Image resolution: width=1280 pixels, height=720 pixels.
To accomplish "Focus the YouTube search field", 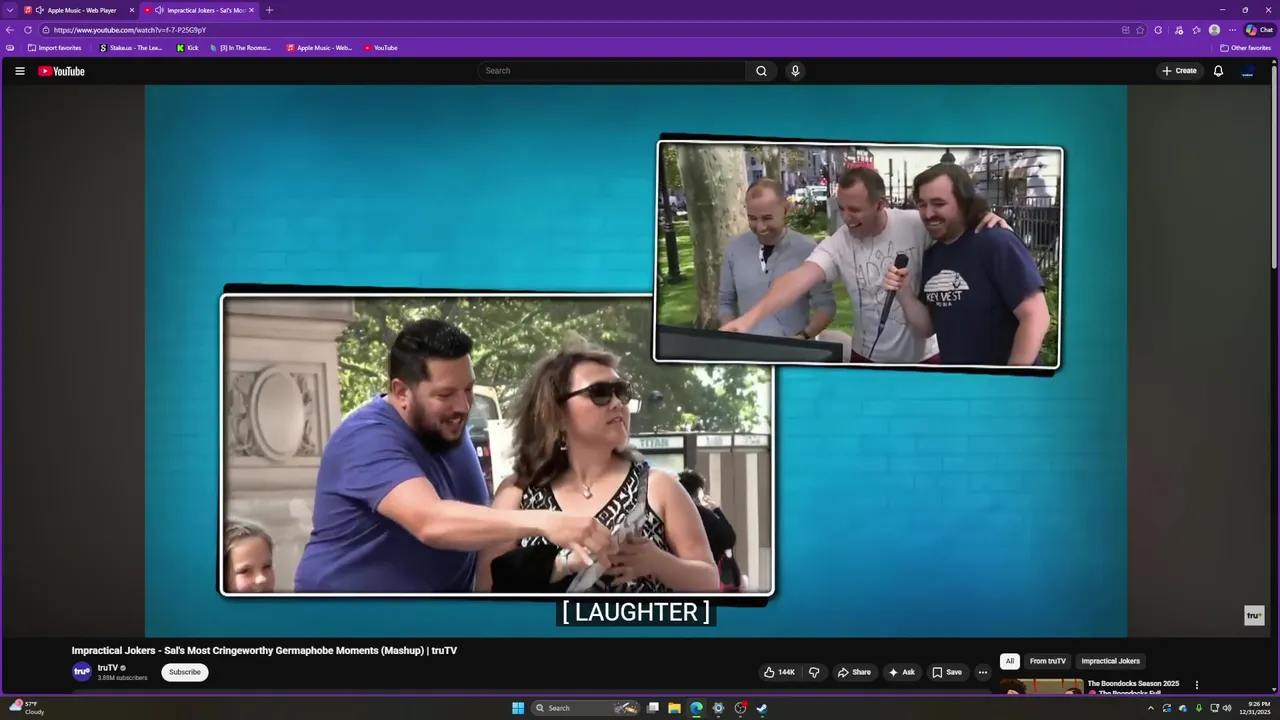I will tap(612, 71).
